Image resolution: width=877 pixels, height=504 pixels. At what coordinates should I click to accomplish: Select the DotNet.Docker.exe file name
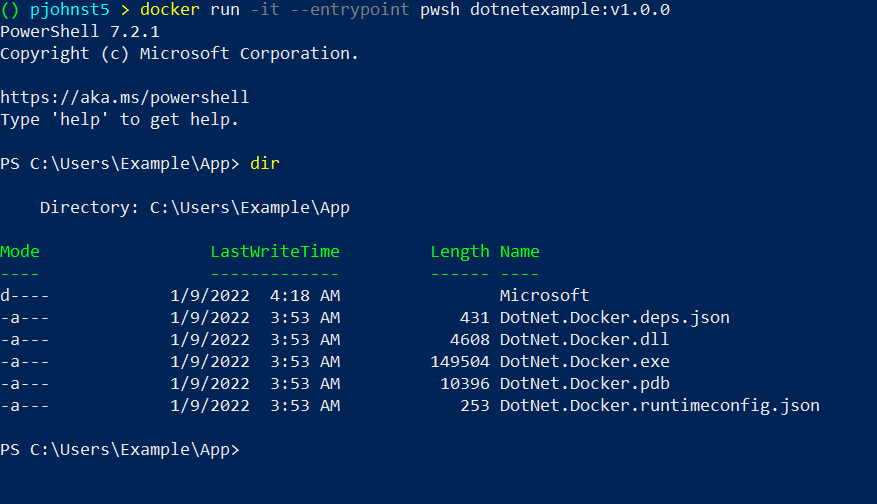point(584,362)
